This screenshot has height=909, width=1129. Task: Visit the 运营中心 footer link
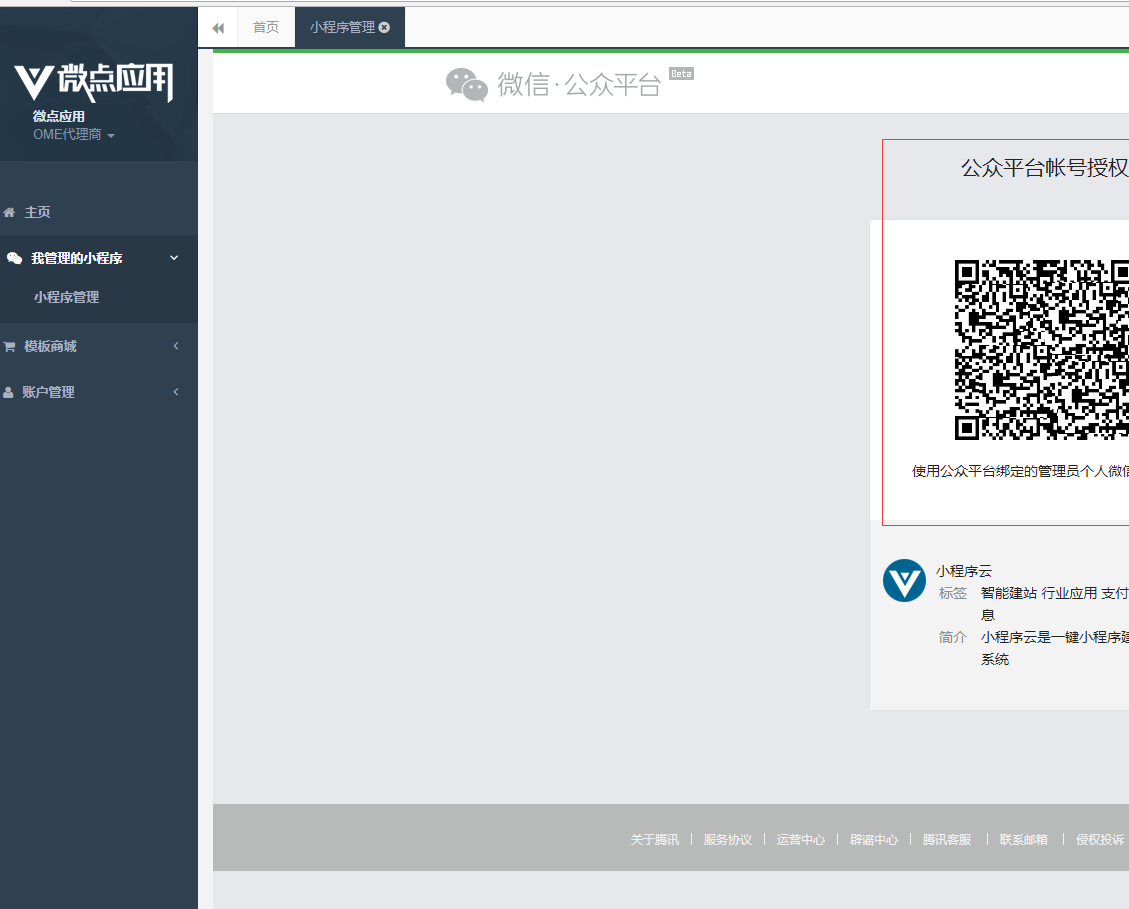(x=800, y=840)
